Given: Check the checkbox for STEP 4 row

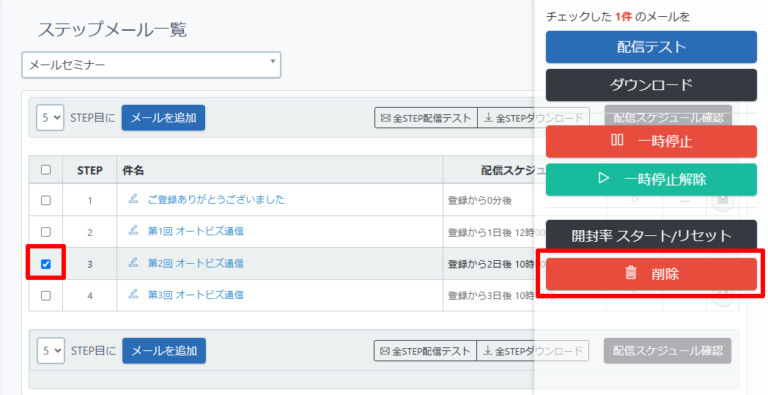Looking at the screenshot, I should tap(46, 296).
